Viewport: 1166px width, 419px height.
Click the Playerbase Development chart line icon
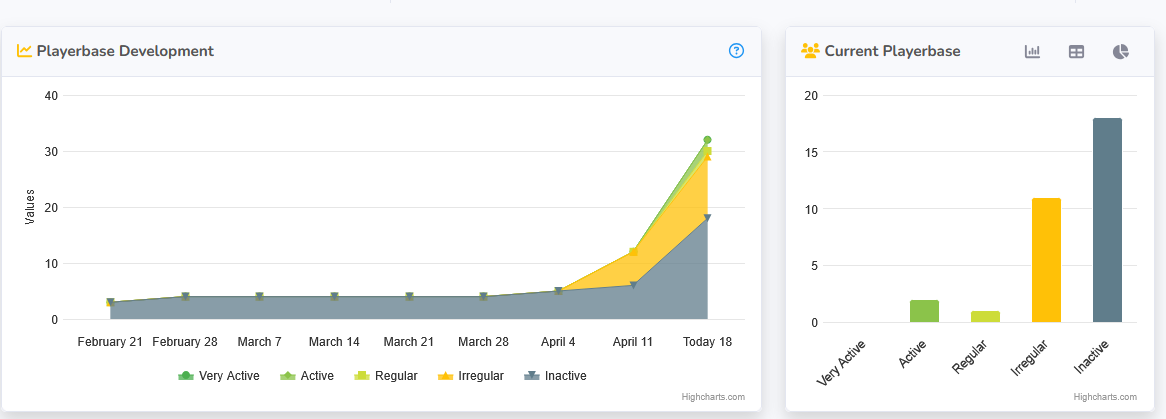(x=25, y=51)
